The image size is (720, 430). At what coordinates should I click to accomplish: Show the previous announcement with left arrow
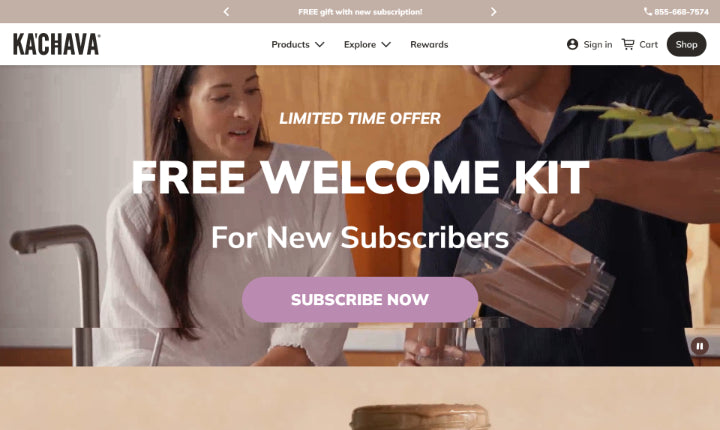pyautogui.click(x=226, y=11)
